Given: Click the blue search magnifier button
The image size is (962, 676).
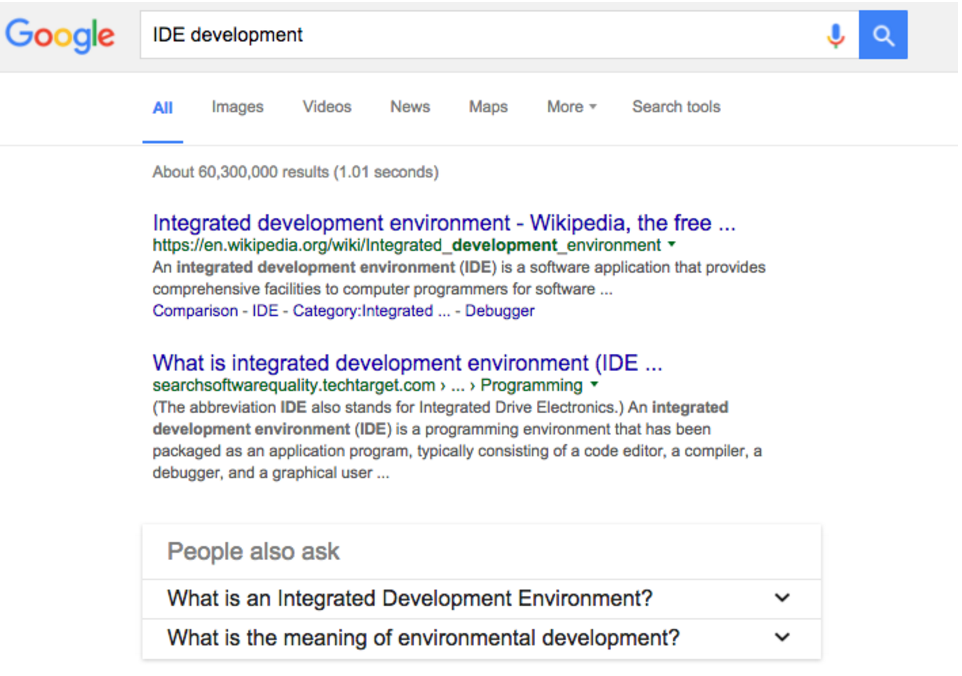Looking at the screenshot, I should coord(883,35).
